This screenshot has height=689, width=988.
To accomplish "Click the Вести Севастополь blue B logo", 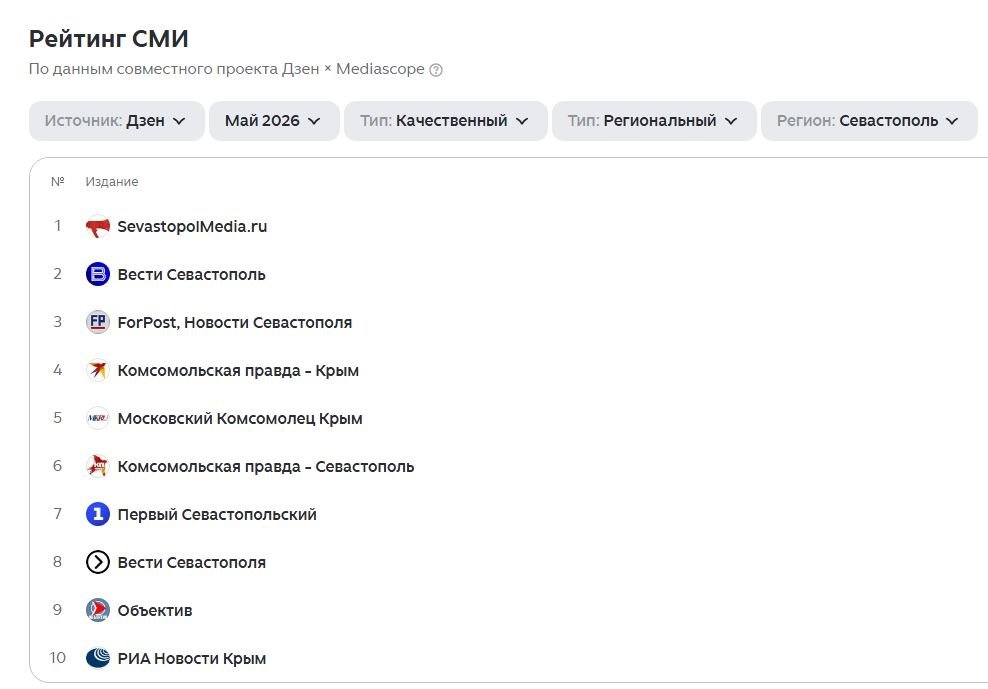I will 98,274.
